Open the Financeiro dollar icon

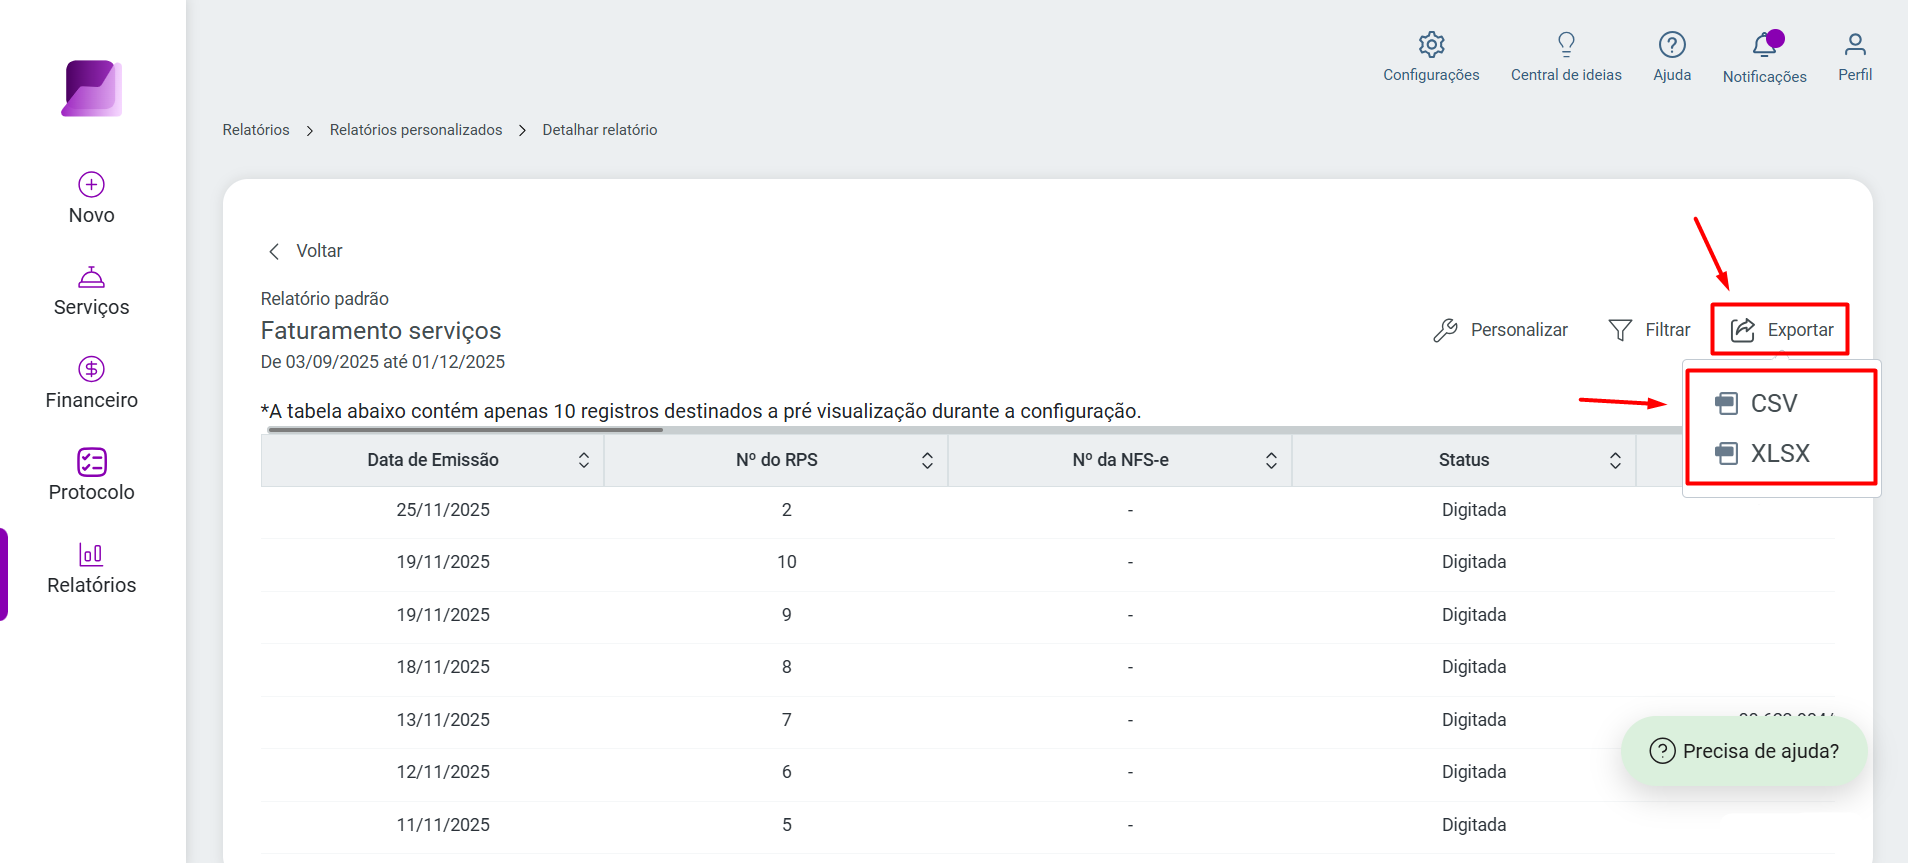(92, 369)
